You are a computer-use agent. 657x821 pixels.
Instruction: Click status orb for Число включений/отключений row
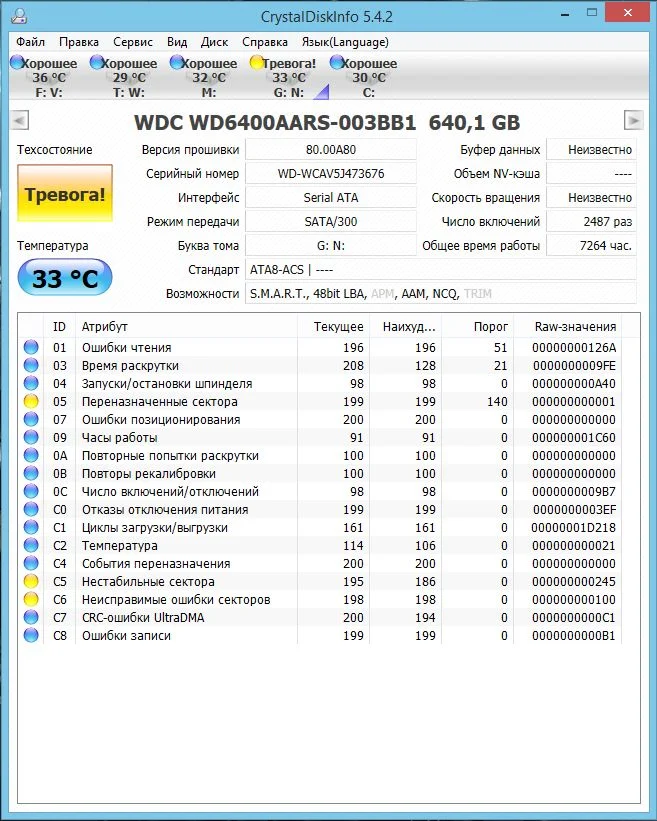(31, 491)
